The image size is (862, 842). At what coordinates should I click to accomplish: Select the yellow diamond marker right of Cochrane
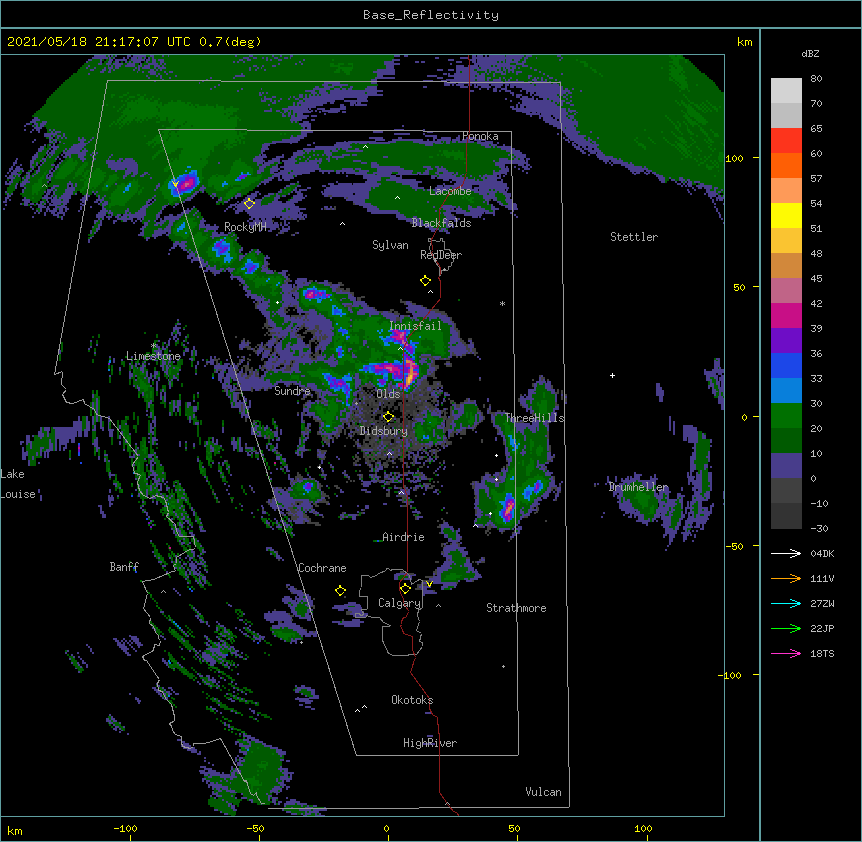pyautogui.click(x=340, y=591)
